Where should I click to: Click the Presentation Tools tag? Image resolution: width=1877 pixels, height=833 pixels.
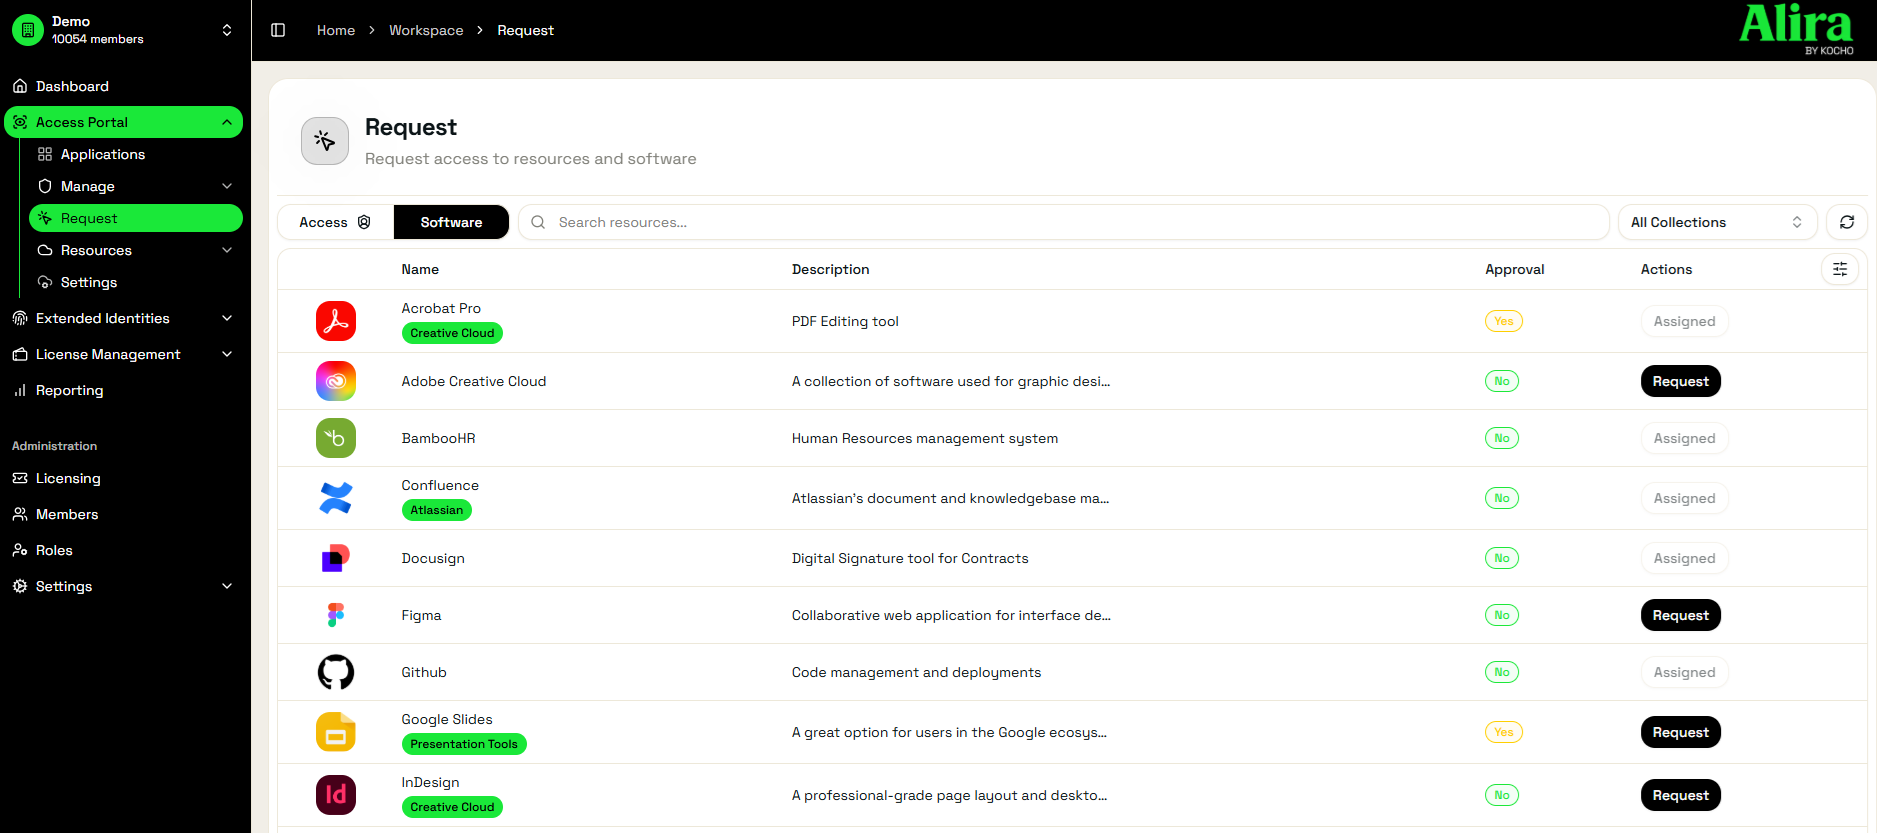[464, 744]
